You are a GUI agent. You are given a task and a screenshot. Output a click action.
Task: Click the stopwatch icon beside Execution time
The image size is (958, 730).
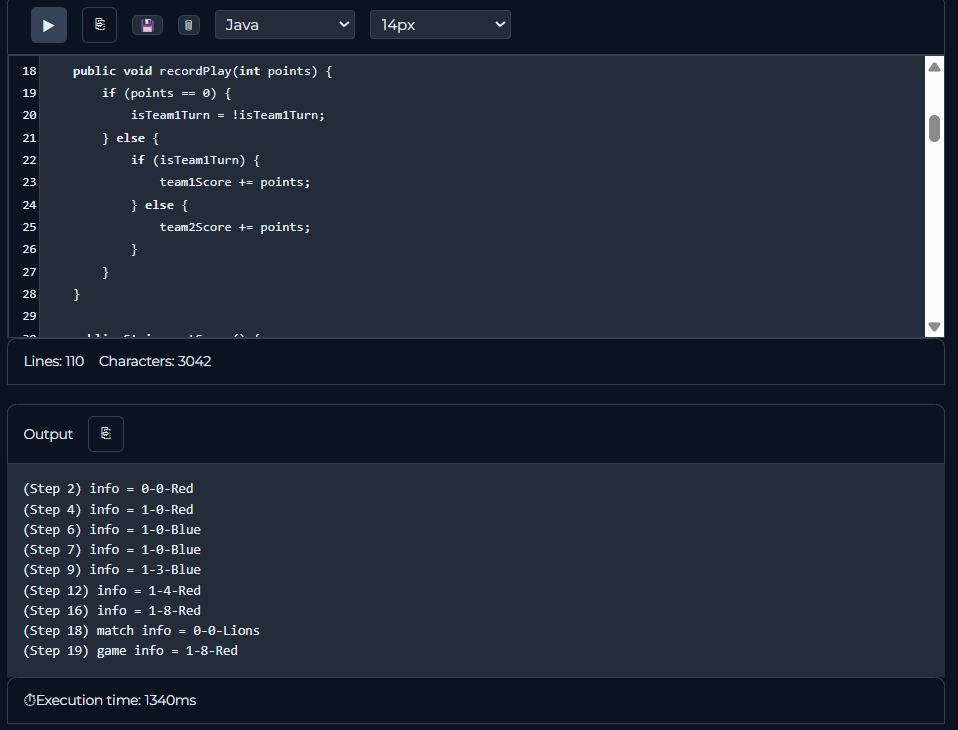(29, 700)
